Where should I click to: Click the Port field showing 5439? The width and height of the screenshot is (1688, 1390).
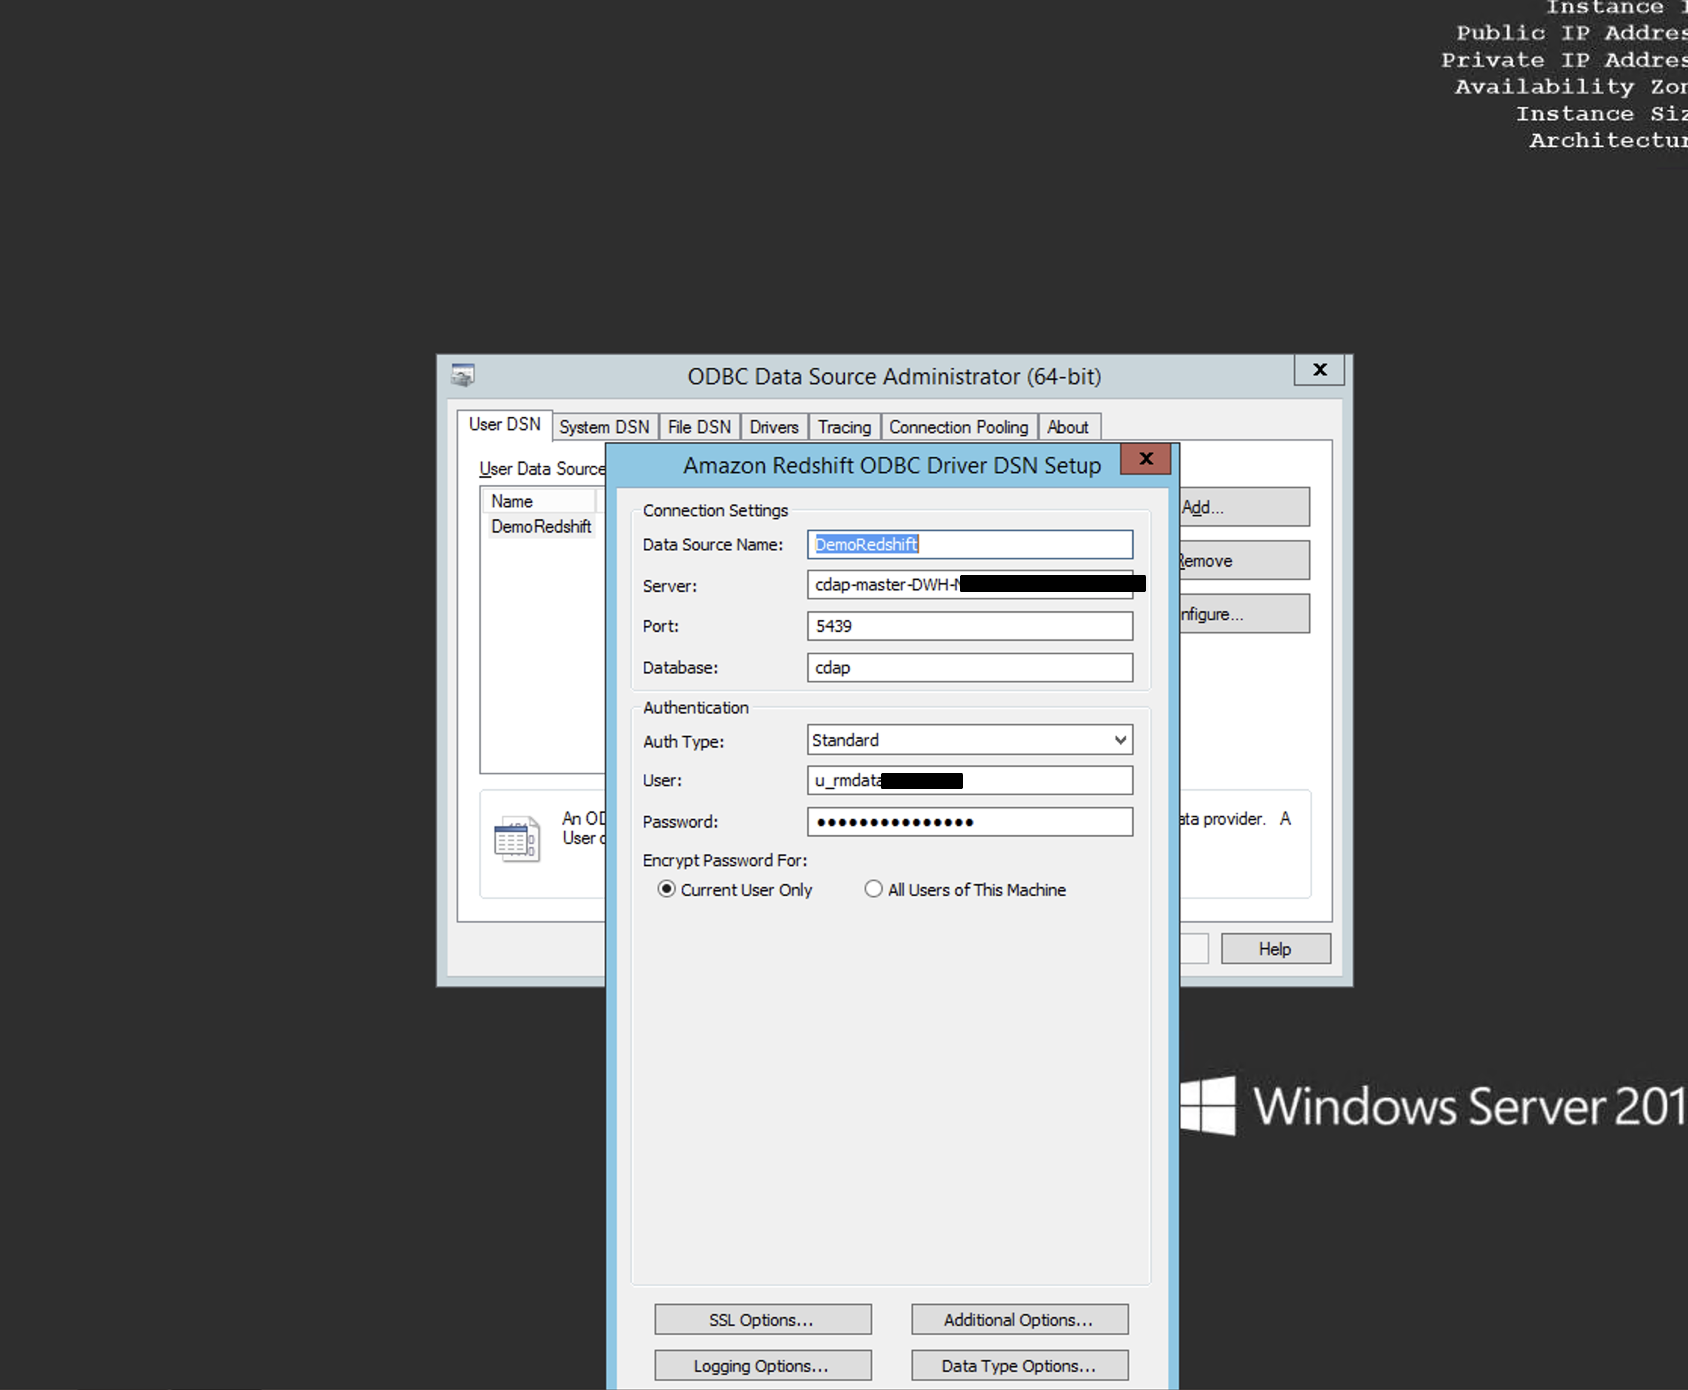tap(970, 626)
